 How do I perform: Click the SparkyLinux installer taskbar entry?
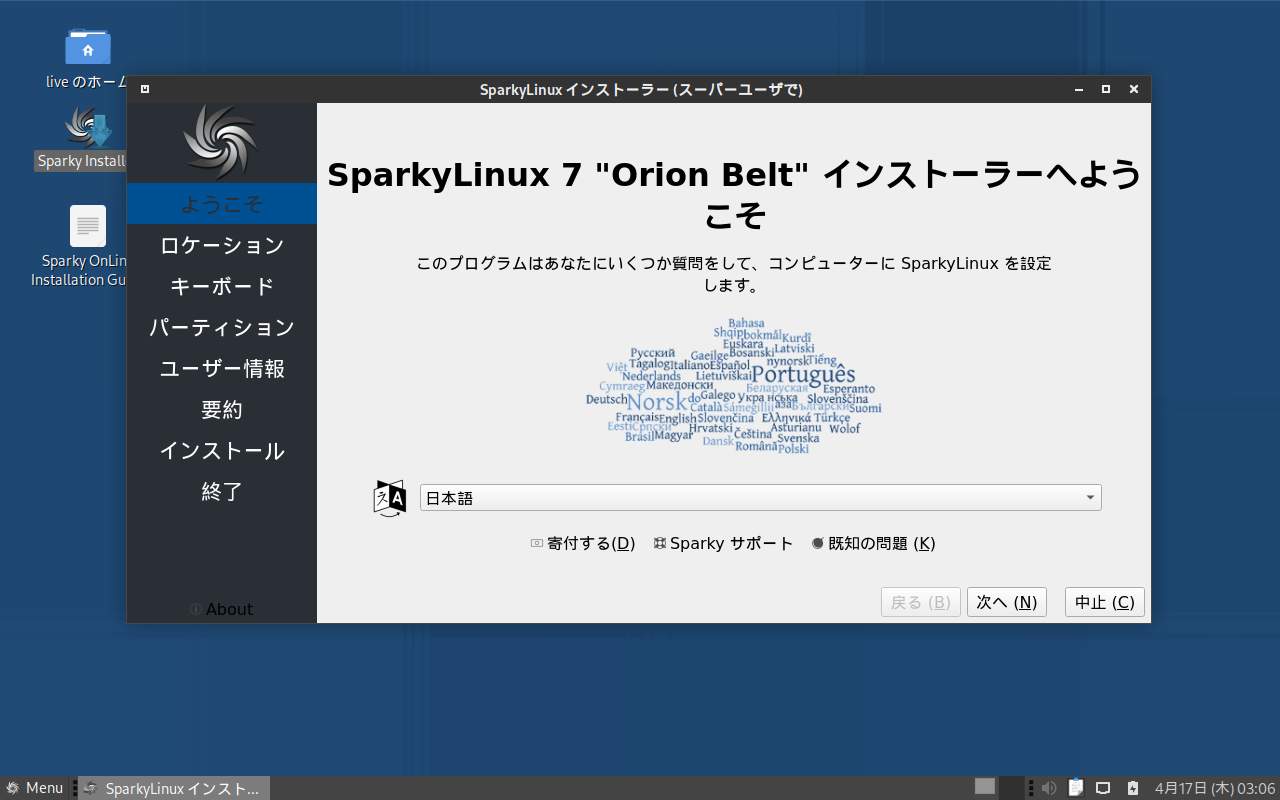[x=172, y=788]
